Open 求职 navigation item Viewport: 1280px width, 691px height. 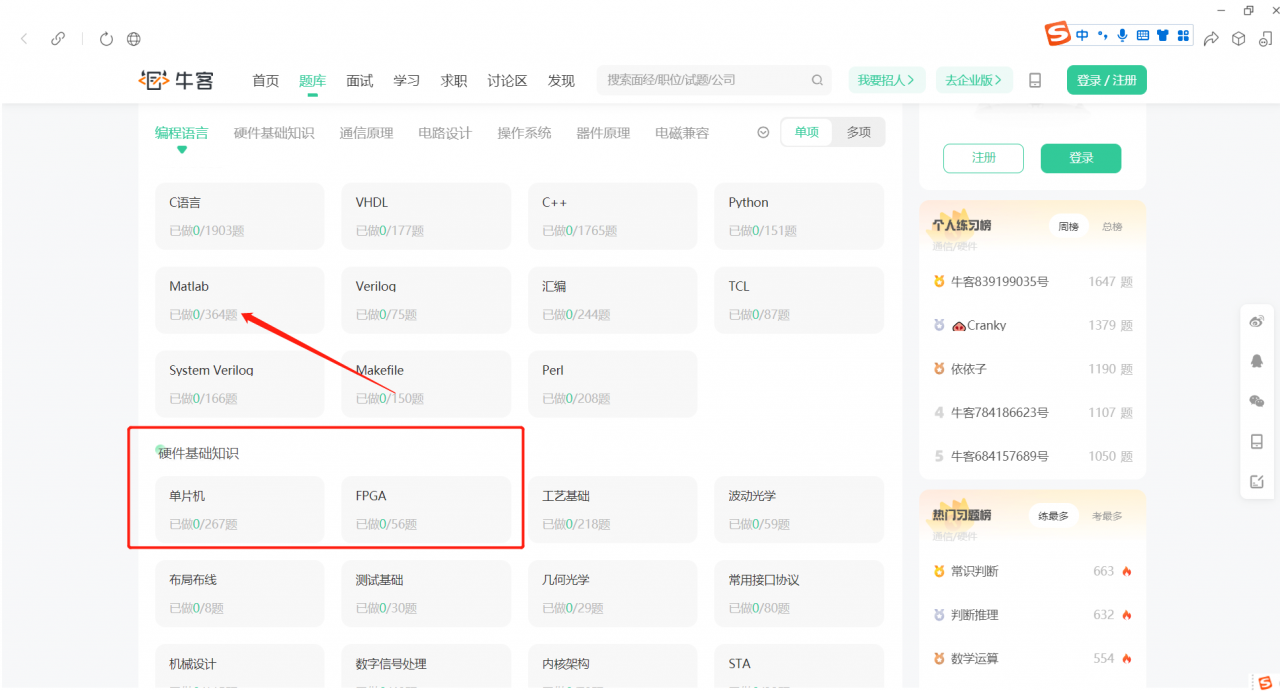pos(454,81)
